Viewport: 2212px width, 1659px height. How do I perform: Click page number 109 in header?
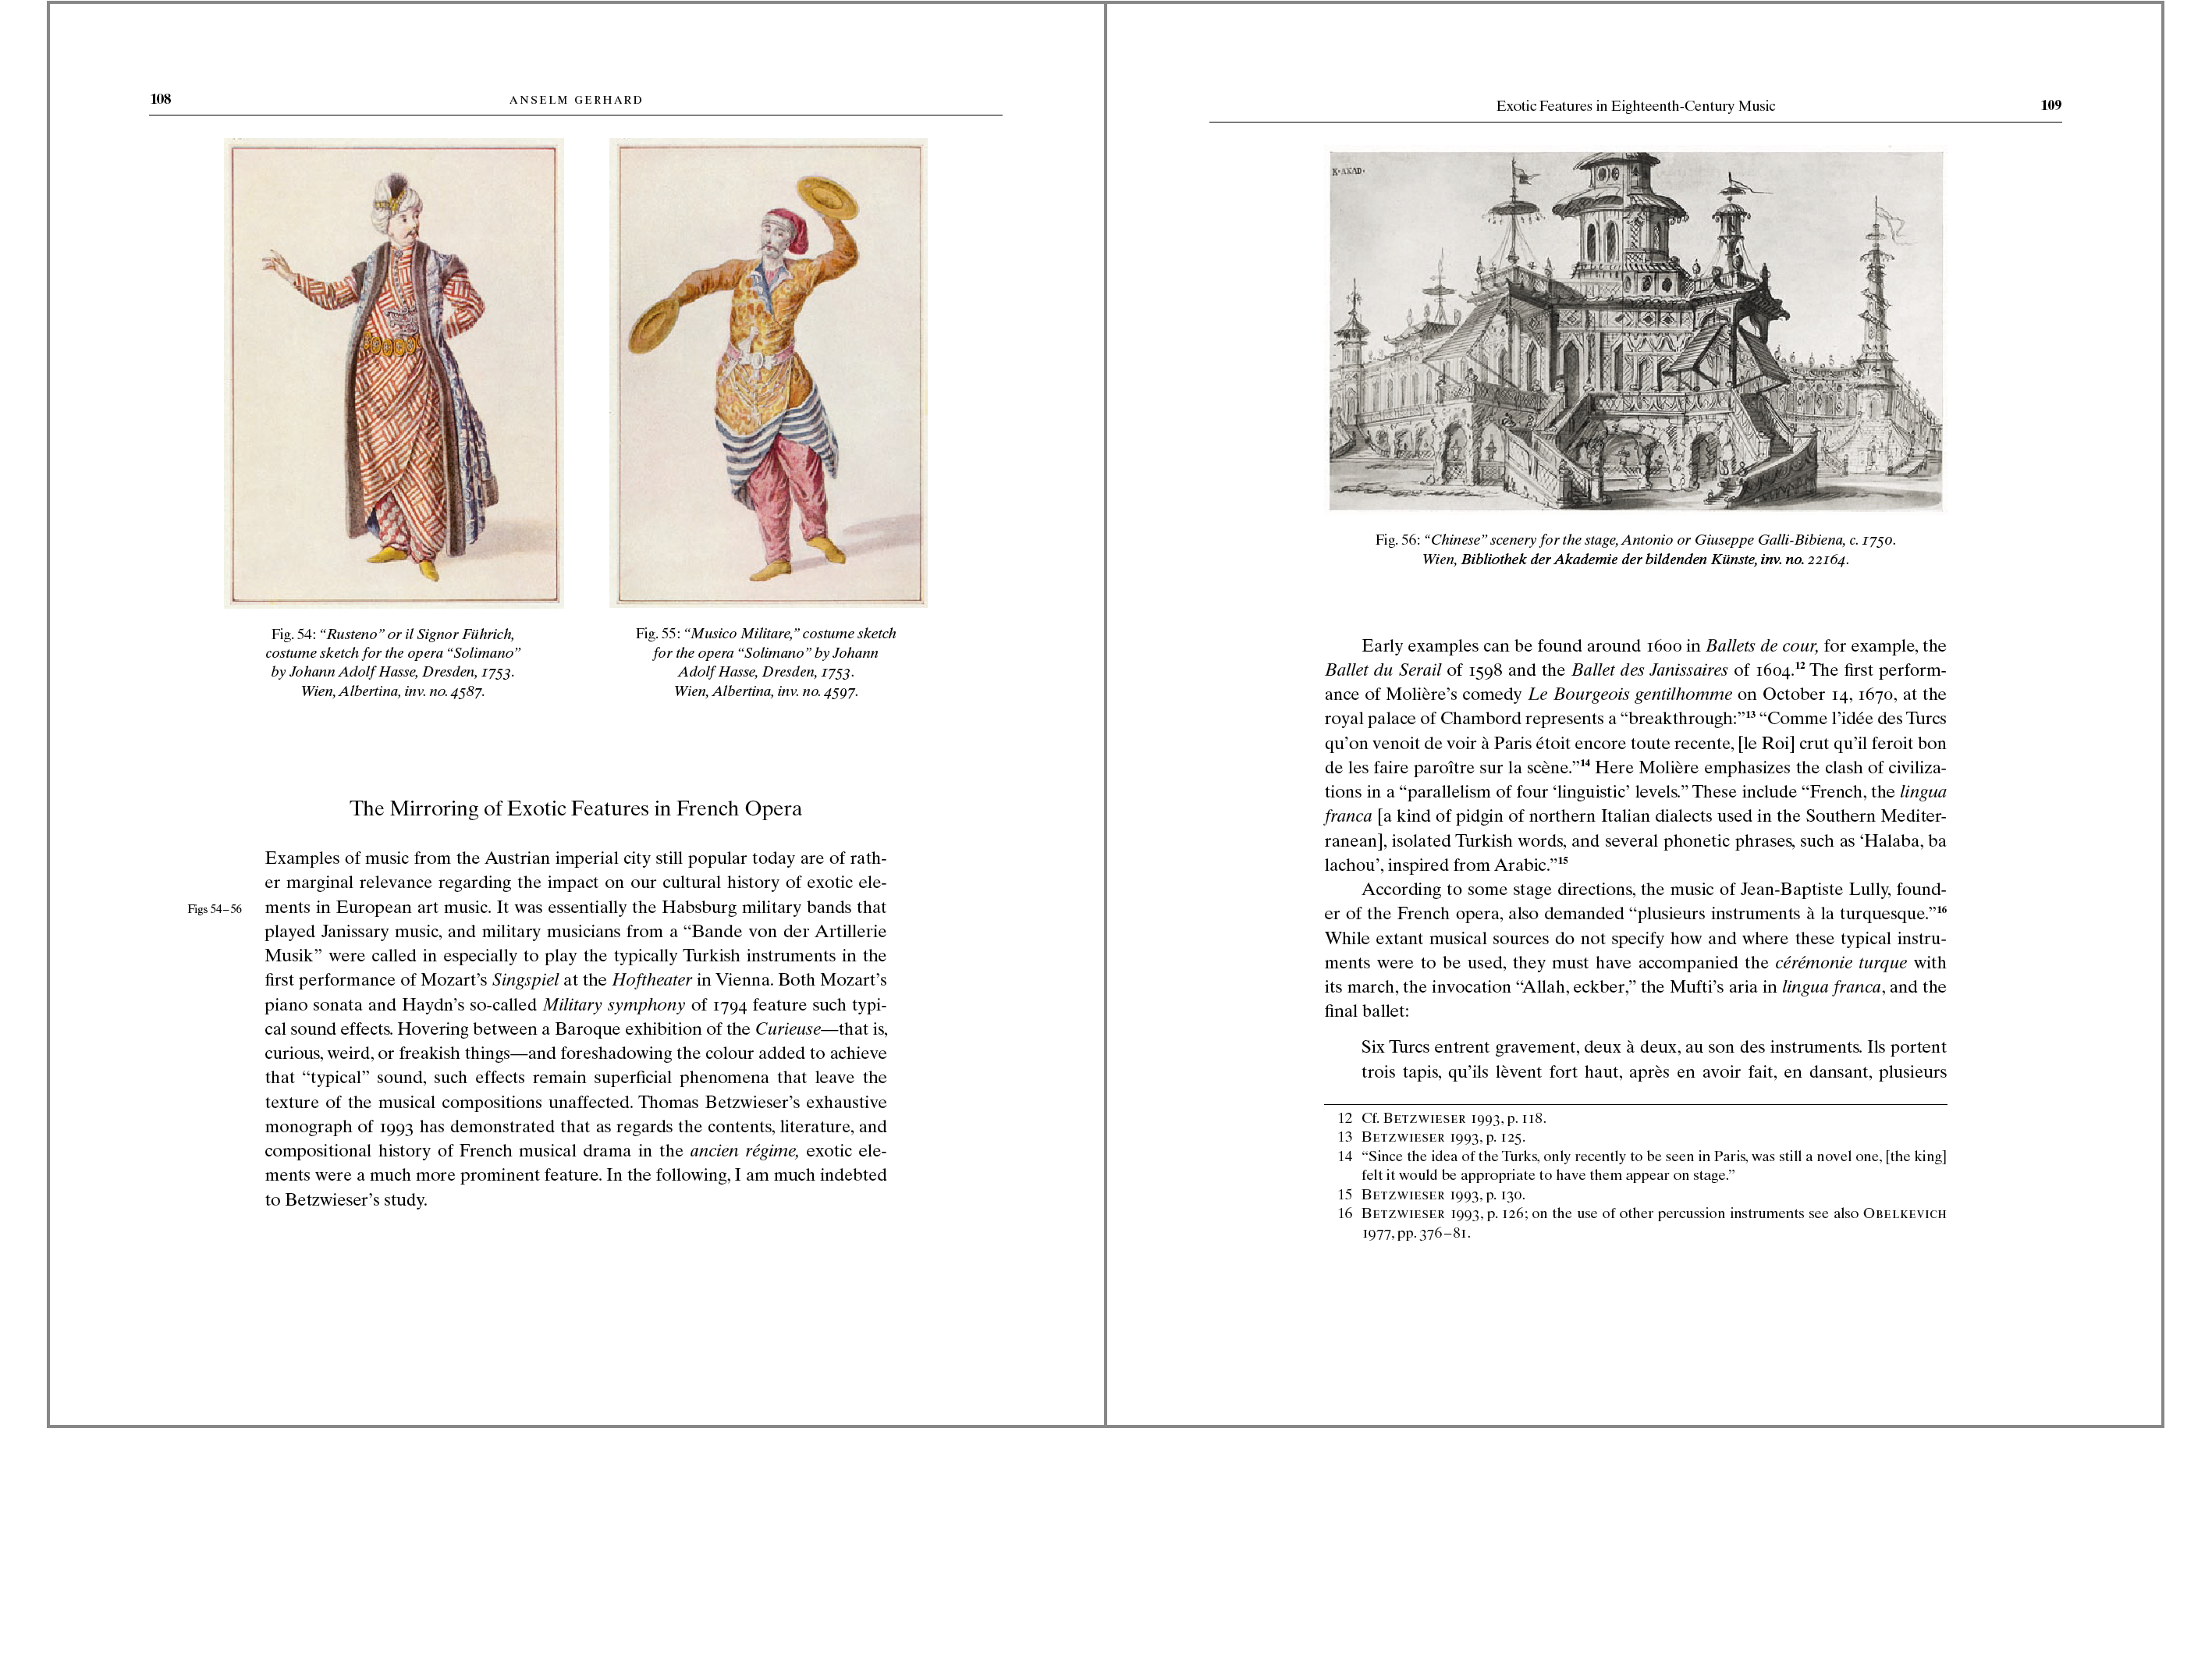coord(2050,105)
